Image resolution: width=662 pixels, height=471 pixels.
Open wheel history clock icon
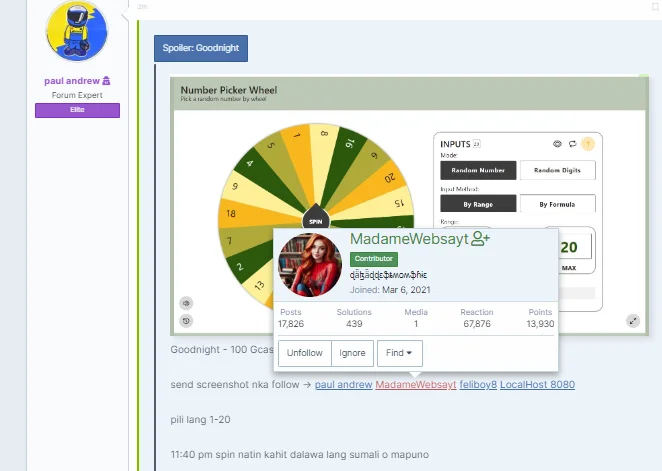(186, 321)
